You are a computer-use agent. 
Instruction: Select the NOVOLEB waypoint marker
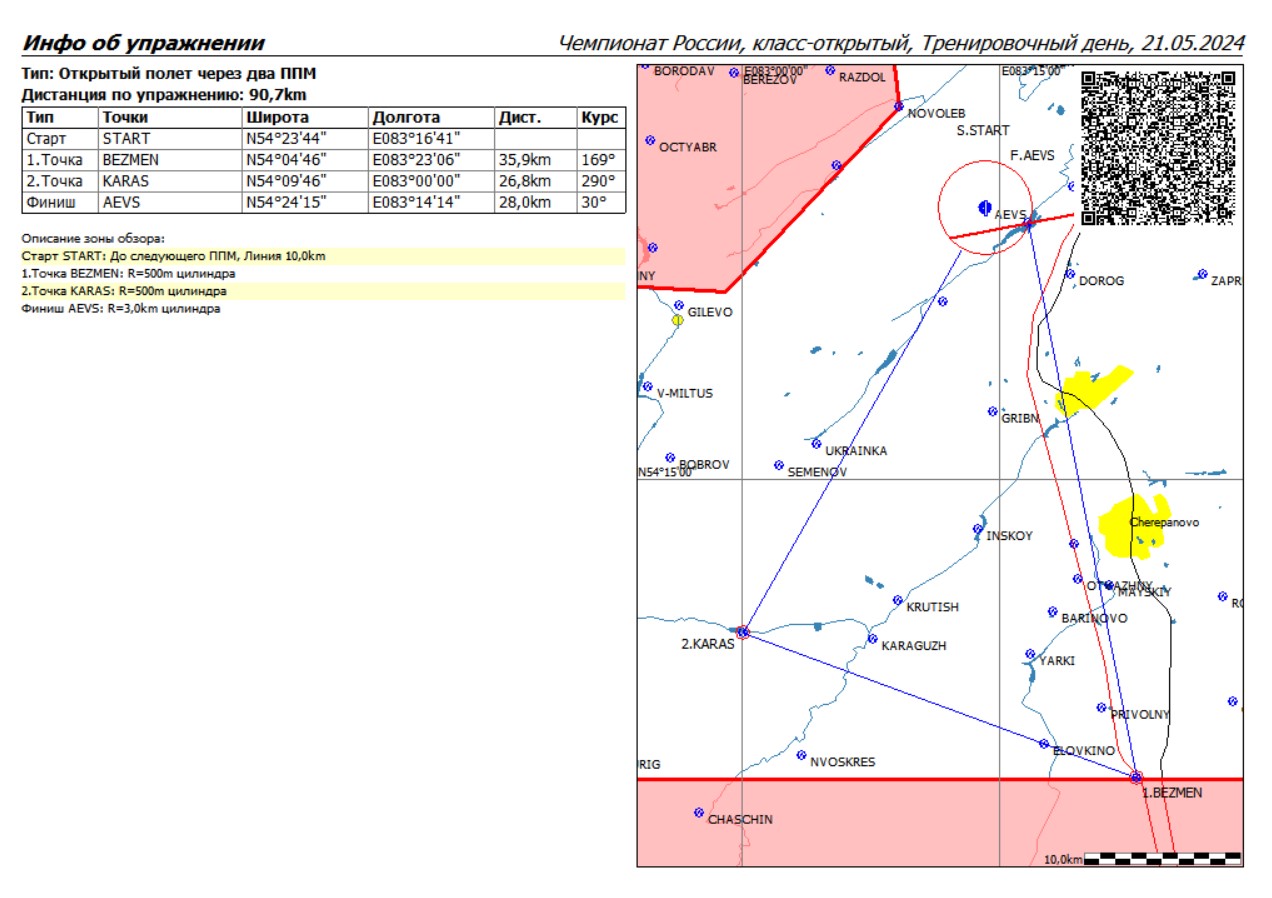[x=898, y=106]
